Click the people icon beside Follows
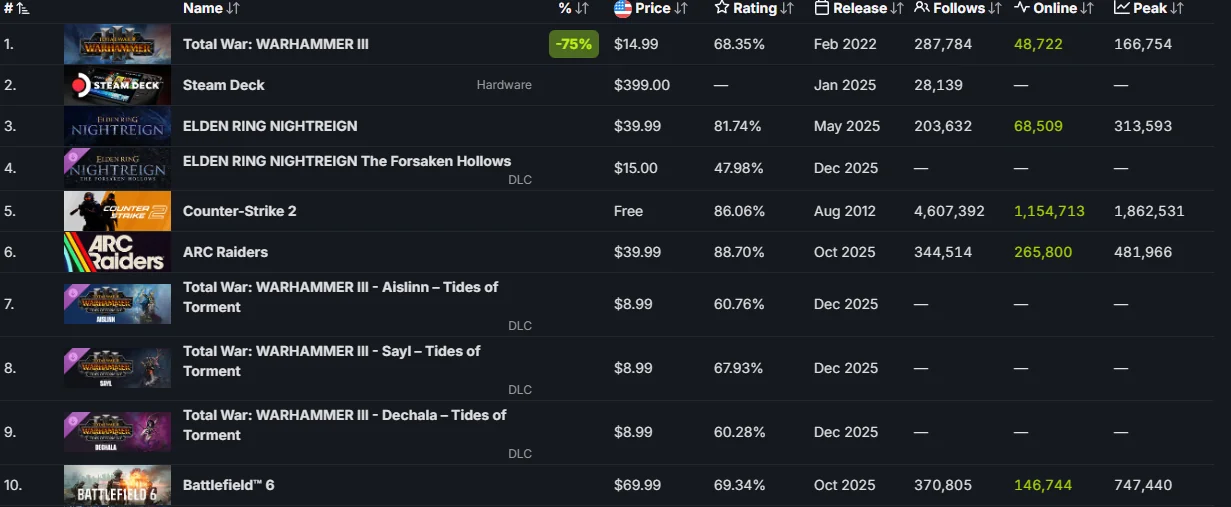Viewport: 1231px width, 507px height. pyautogui.click(x=922, y=8)
